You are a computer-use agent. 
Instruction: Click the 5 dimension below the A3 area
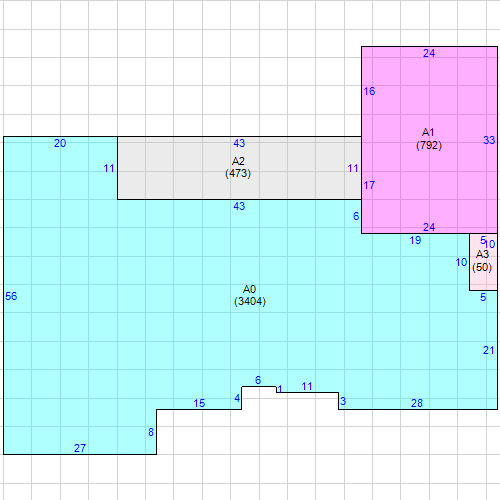(483, 297)
